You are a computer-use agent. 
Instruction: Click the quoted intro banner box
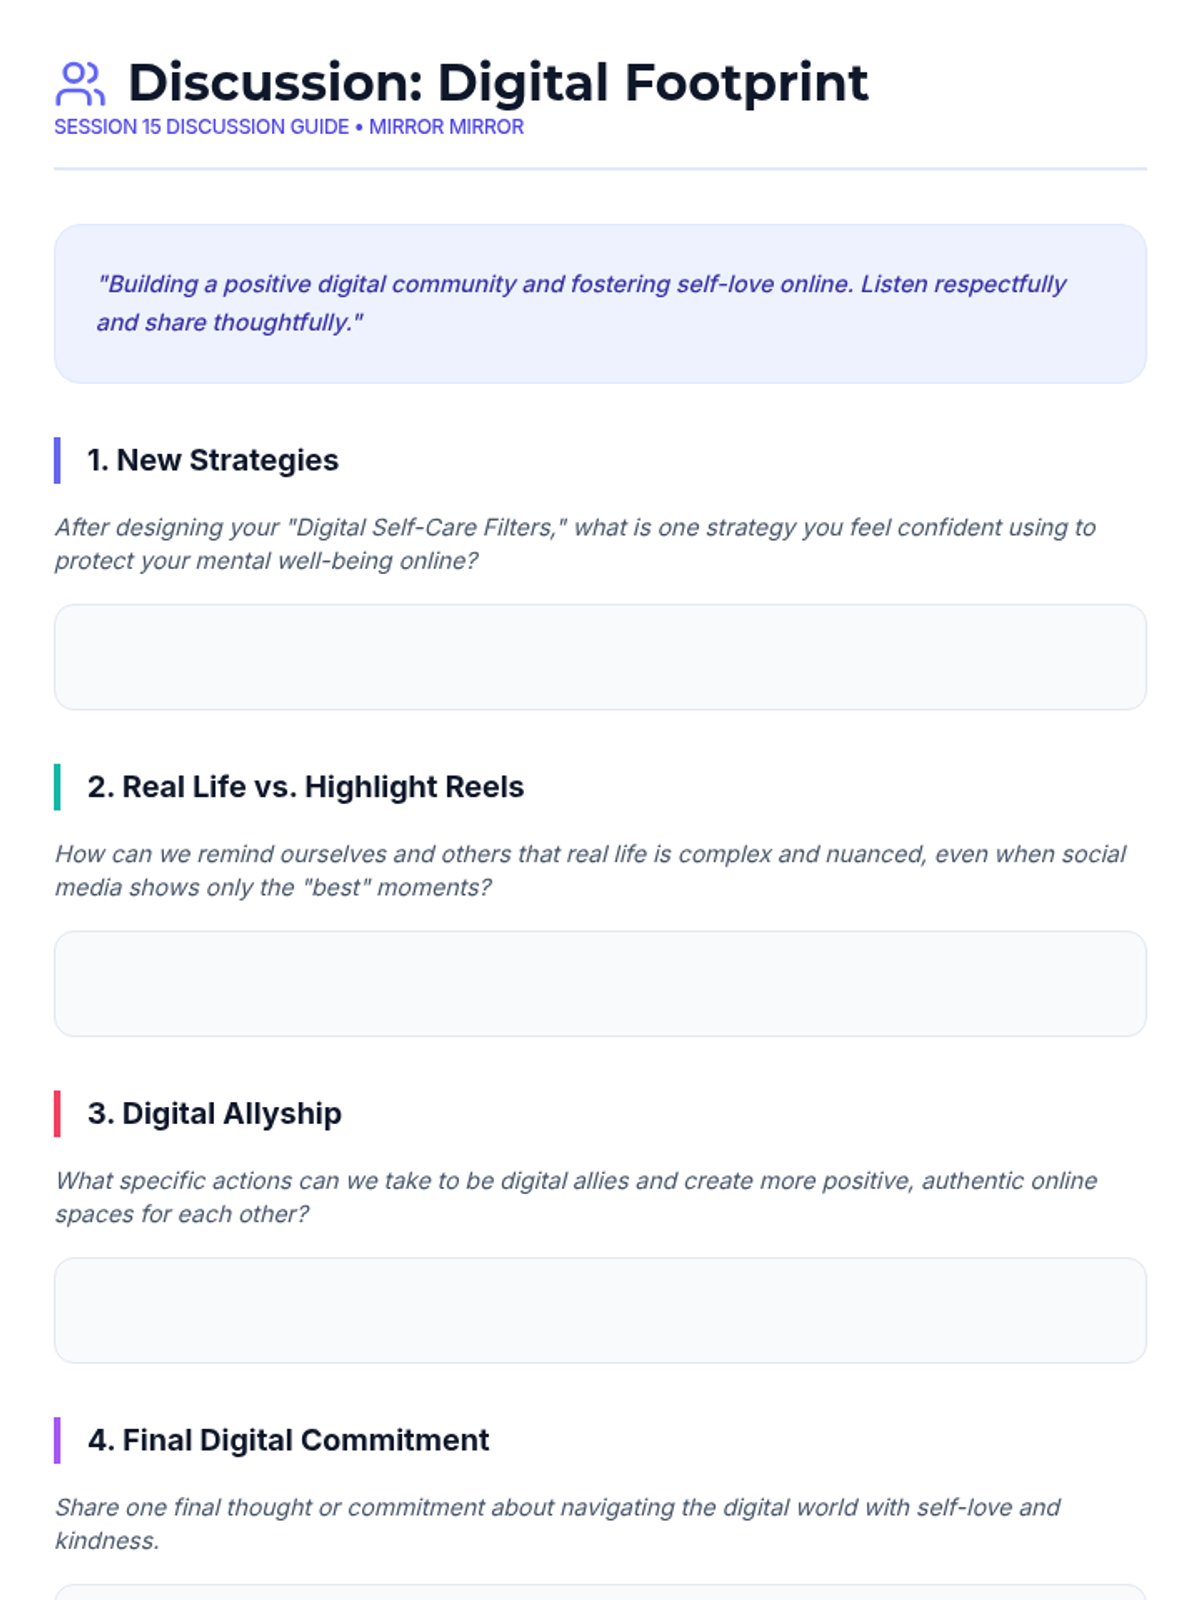(600, 303)
